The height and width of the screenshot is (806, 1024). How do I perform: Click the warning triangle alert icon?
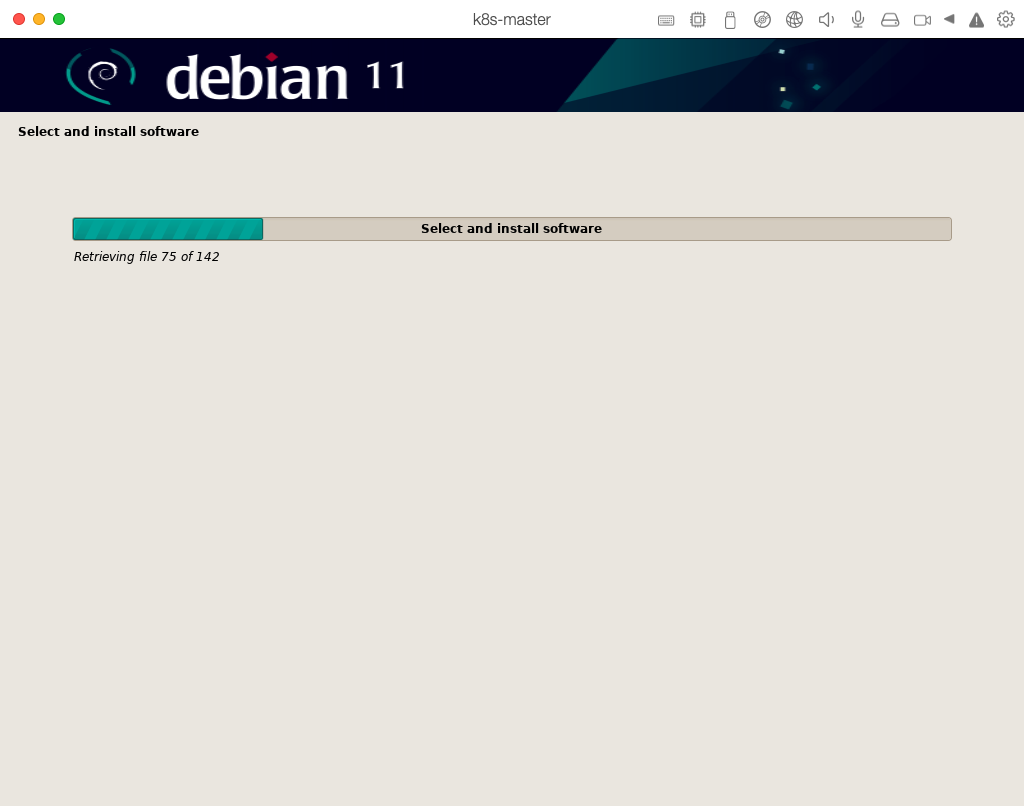pos(976,20)
